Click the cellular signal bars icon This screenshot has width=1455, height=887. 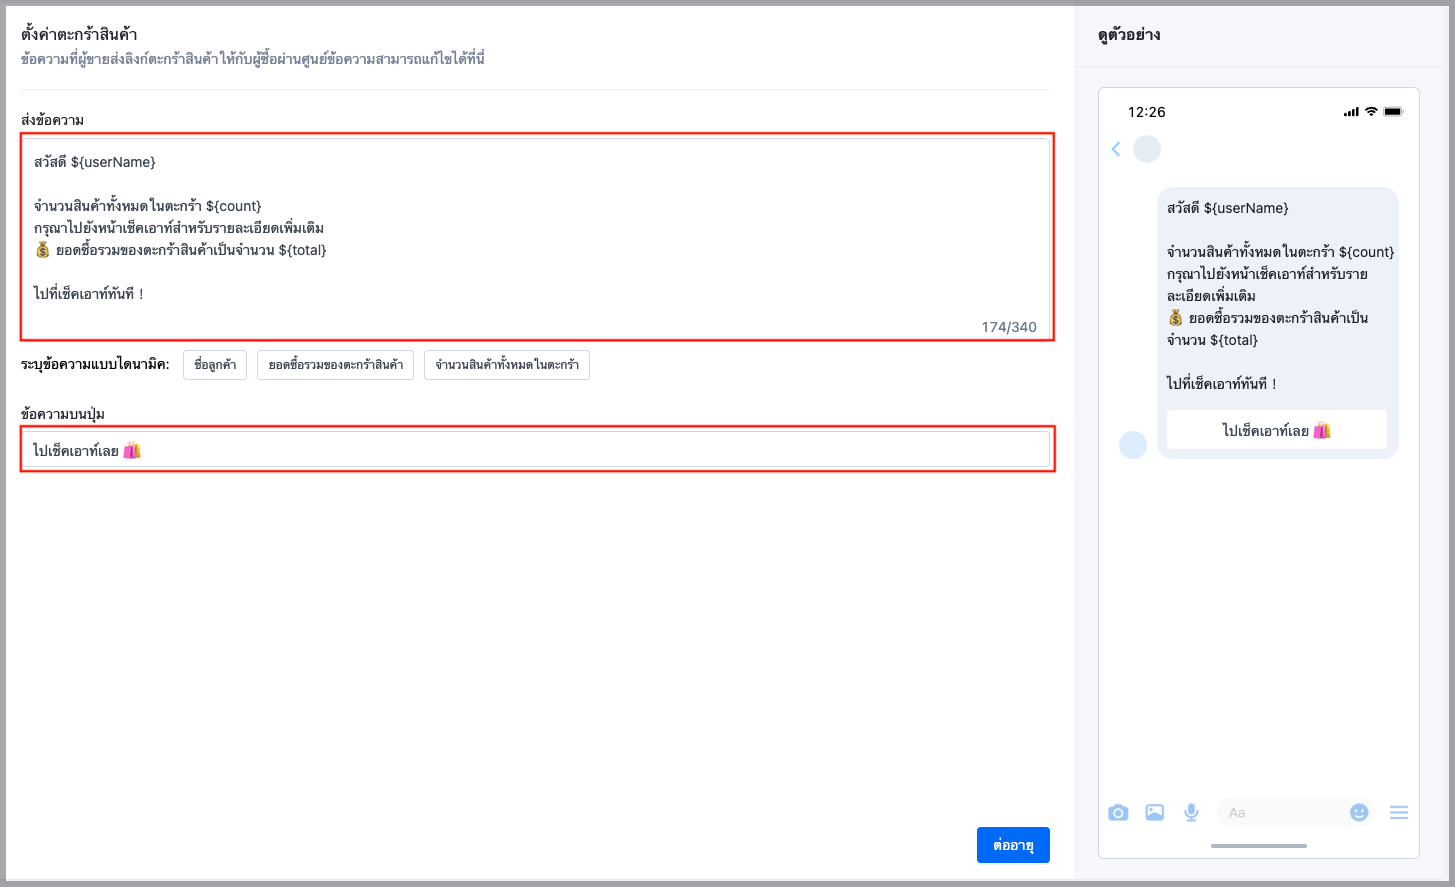[1351, 112]
